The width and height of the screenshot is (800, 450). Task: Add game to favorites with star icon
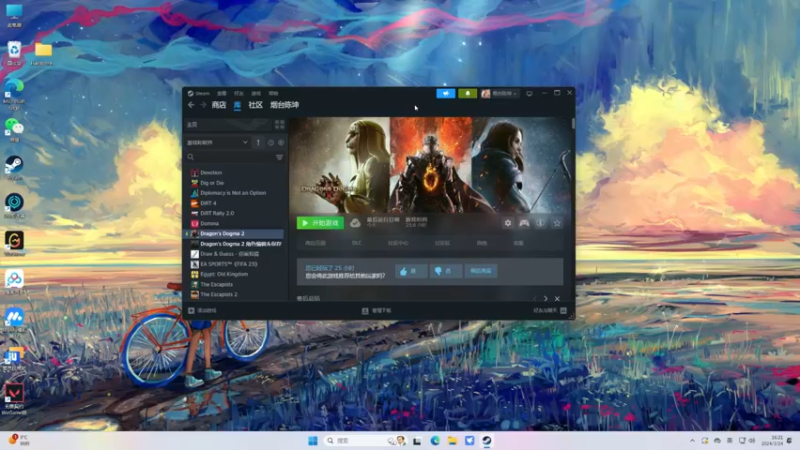[x=557, y=223]
